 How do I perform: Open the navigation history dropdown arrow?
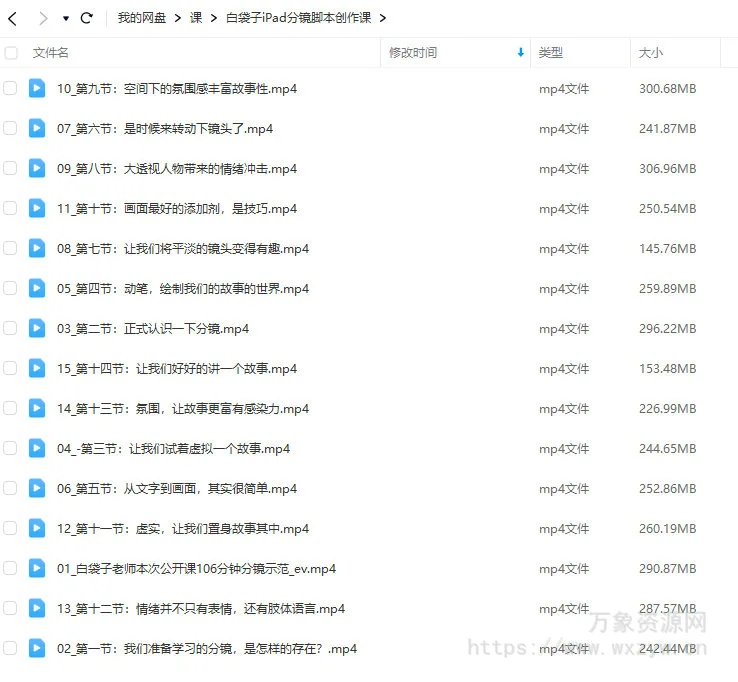[x=66, y=18]
